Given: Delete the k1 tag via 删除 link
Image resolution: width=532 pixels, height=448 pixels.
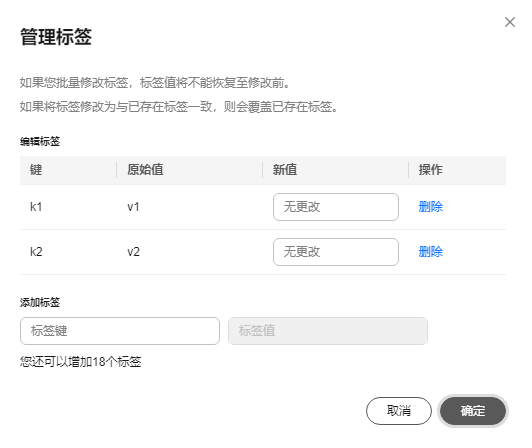Looking at the screenshot, I should pos(430,207).
